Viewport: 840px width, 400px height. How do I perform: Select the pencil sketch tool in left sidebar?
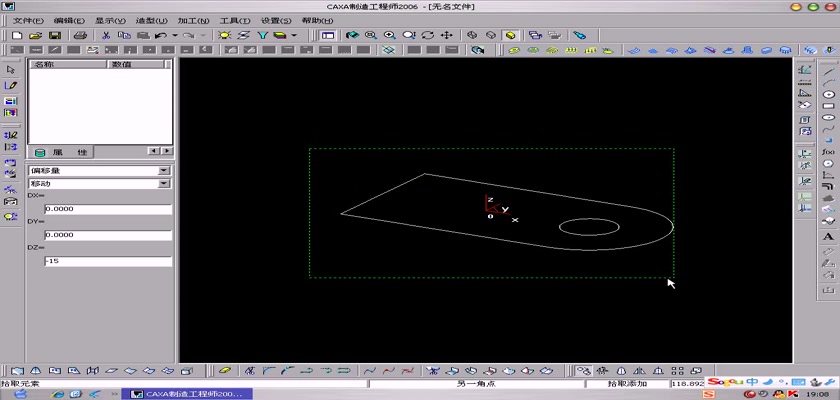coord(11,85)
